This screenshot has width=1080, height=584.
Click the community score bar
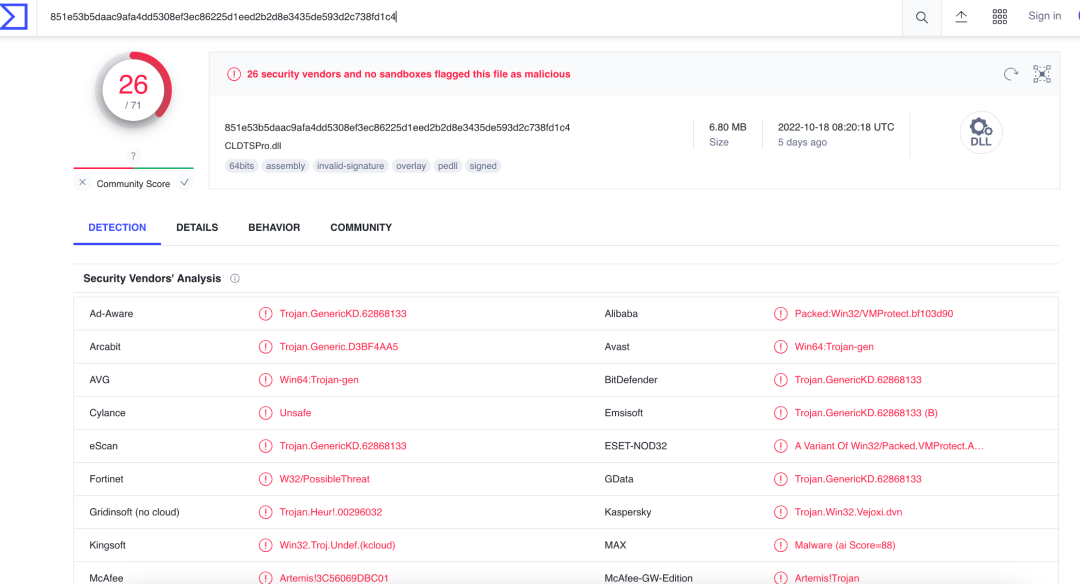[134, 167]
